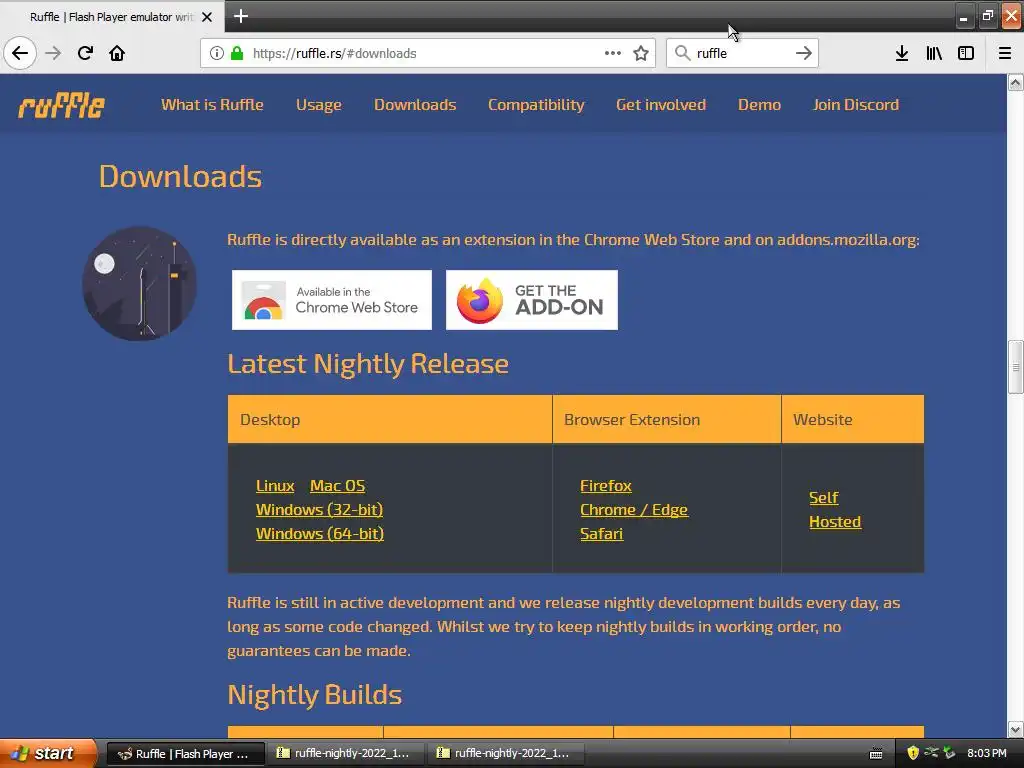Open the Self Hosted website download
This screenshot has height=768, width=1024.
point(835,509)
